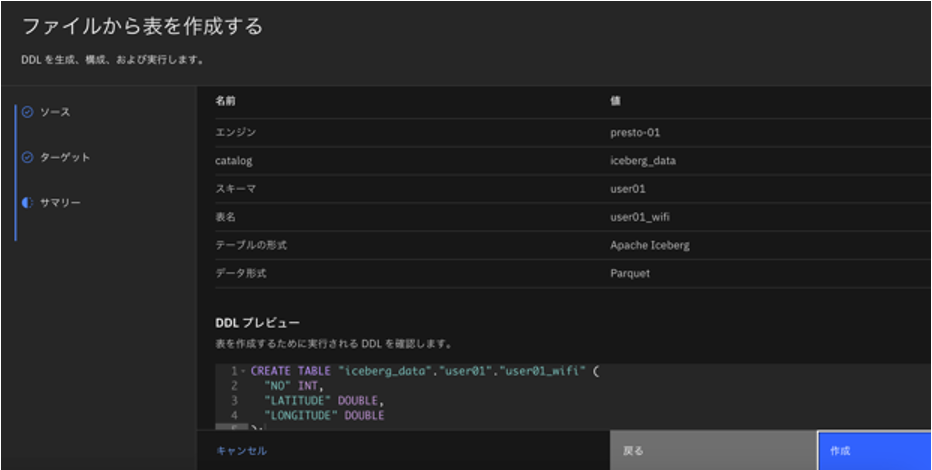Click the "NO" INT code line
Viewport: 932px width, 470px height.
[x=294, y=386]
